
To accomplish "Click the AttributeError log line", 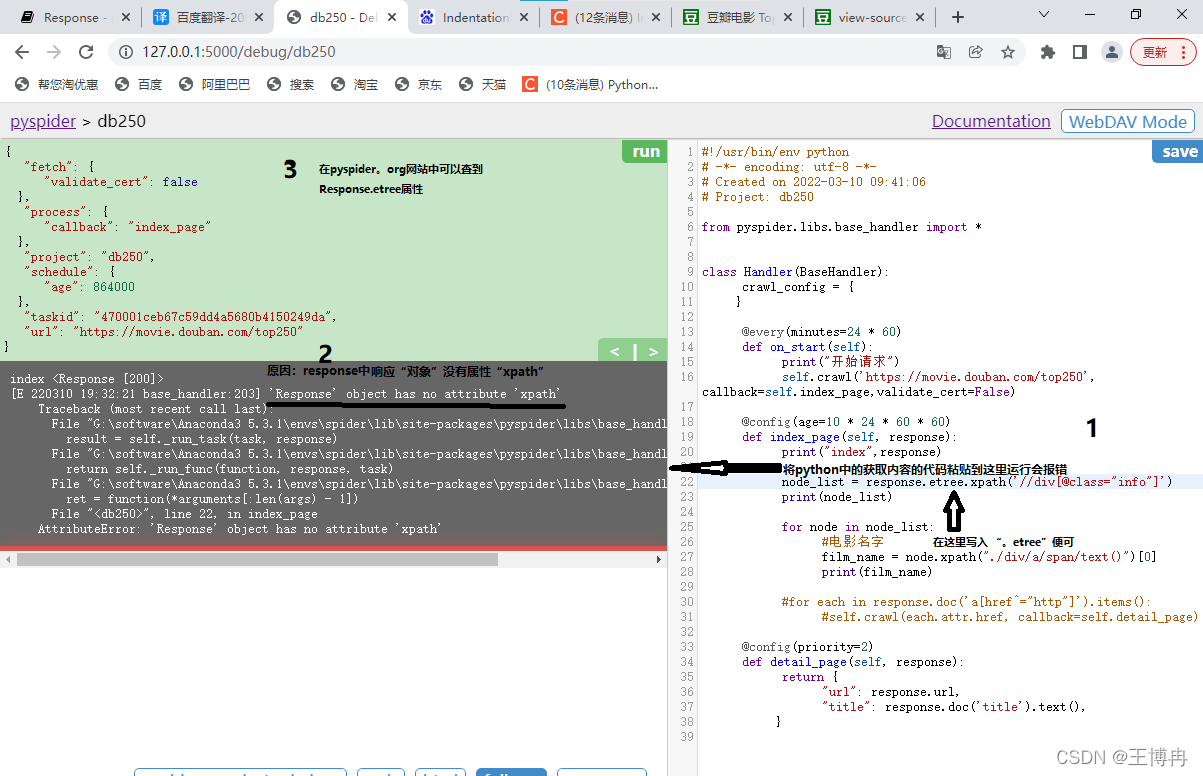I will (239, 529).
